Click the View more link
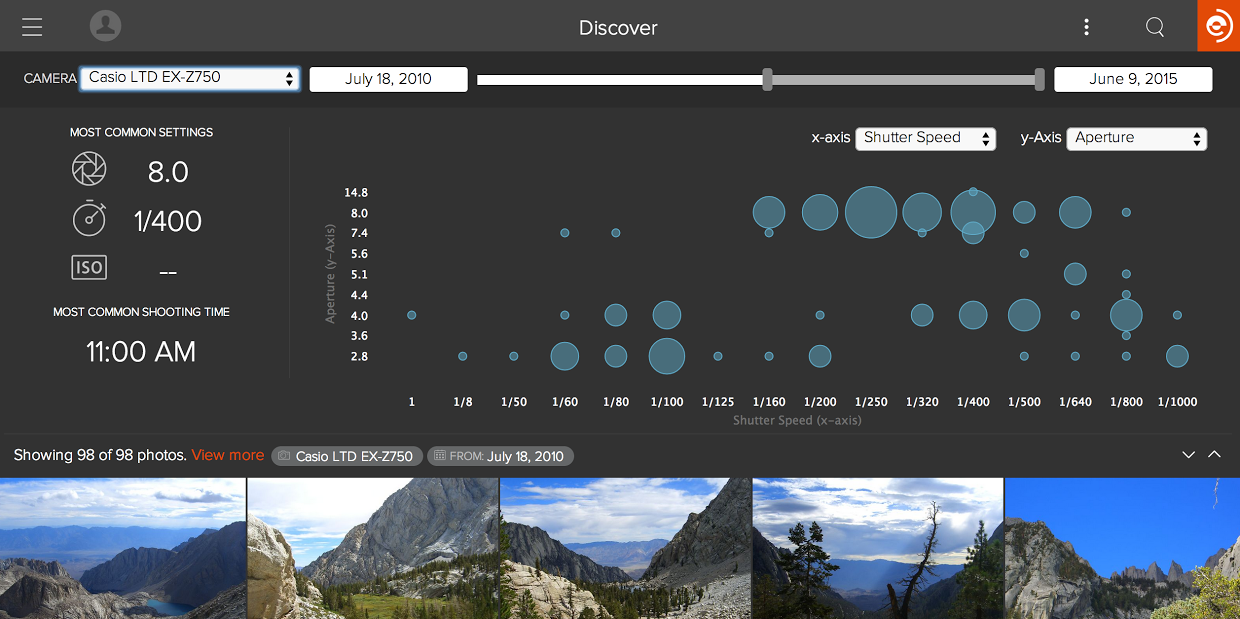This screenshot has width=1240, height=619. click(228, 455)
